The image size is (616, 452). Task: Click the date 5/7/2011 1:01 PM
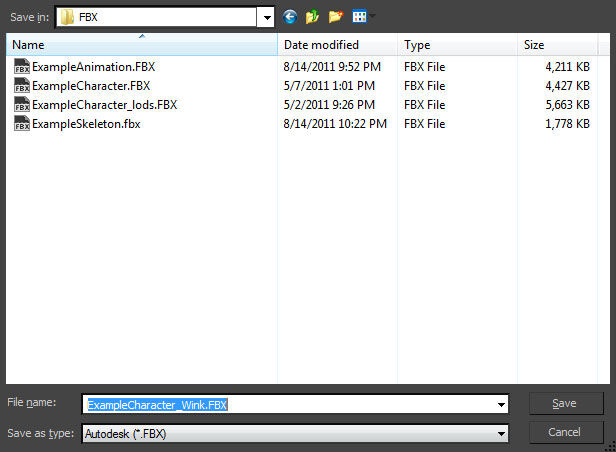(x=329, y=86)
